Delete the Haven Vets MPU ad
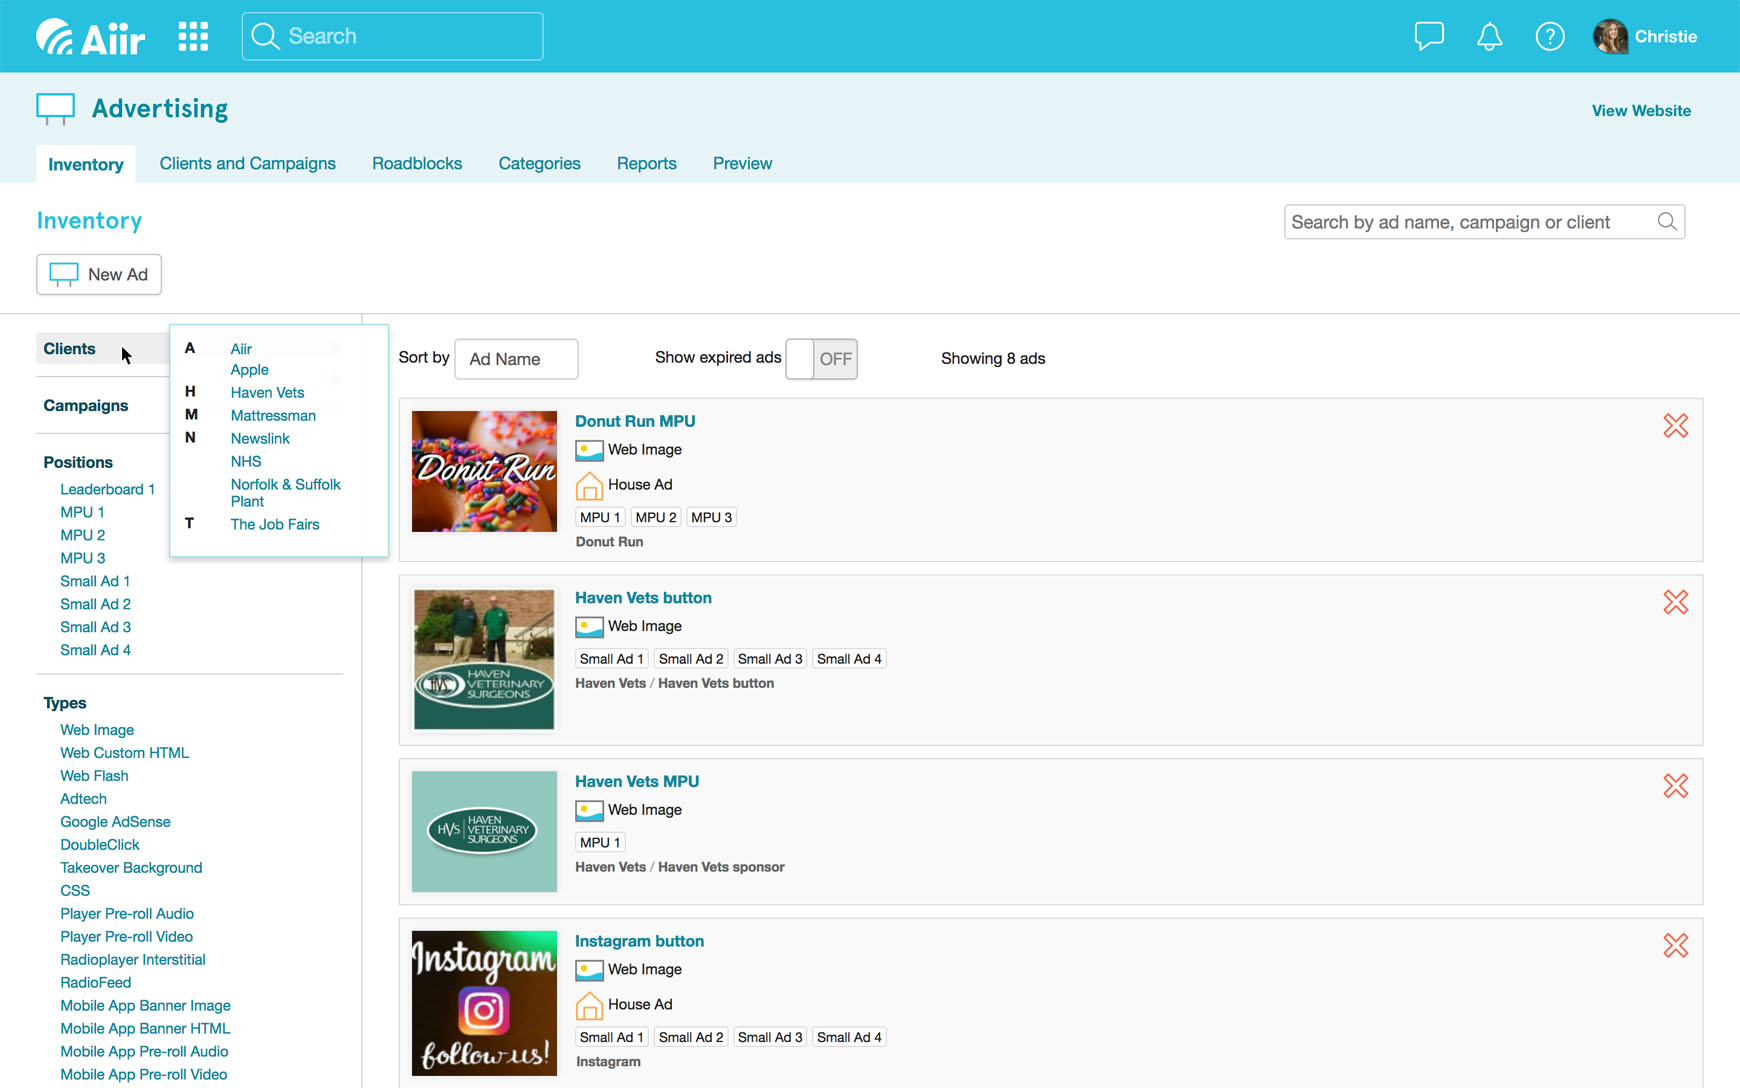Image resolution: width=1740 pixels, height=1088 pixels. (1676, 786)
